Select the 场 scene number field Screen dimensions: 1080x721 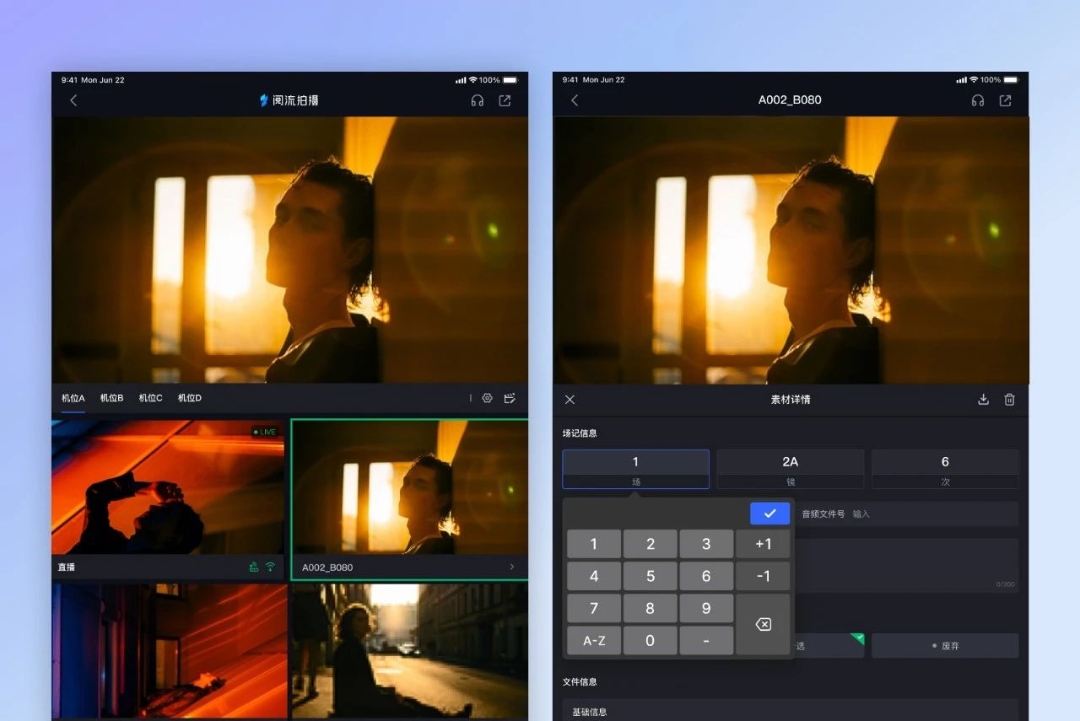(x=636, y=469)
